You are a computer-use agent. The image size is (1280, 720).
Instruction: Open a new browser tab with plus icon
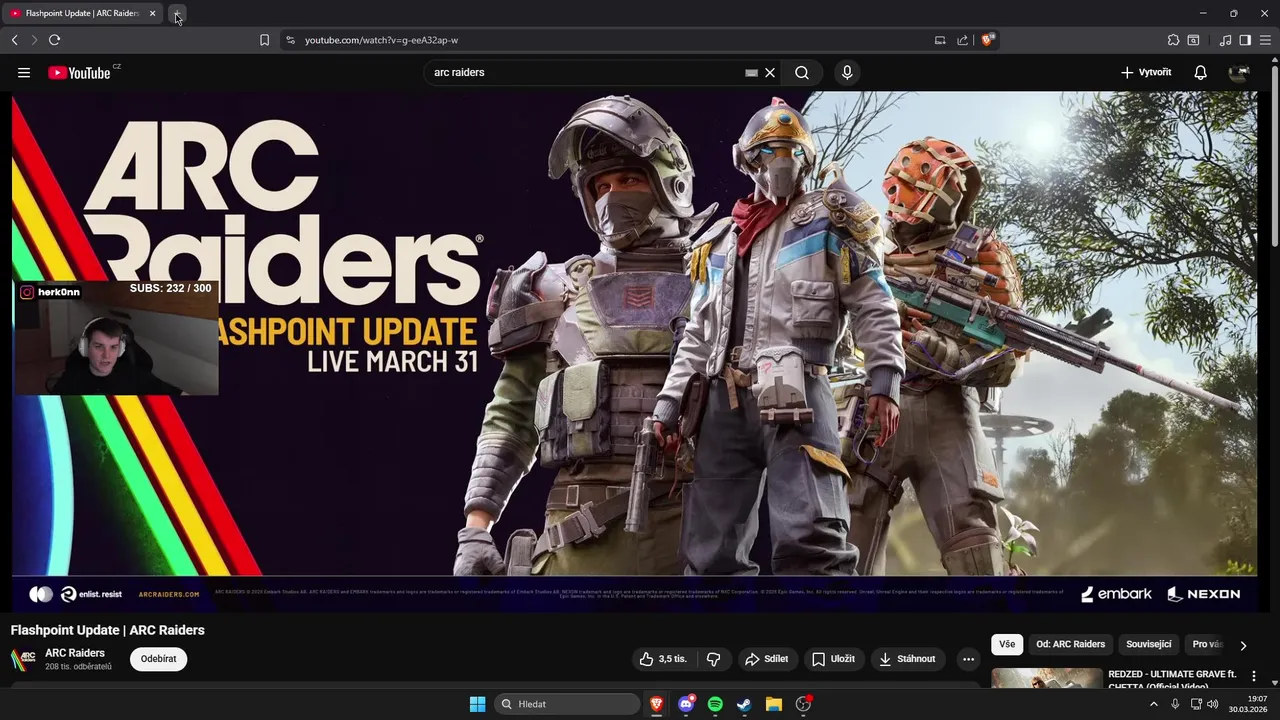(177, 14)
